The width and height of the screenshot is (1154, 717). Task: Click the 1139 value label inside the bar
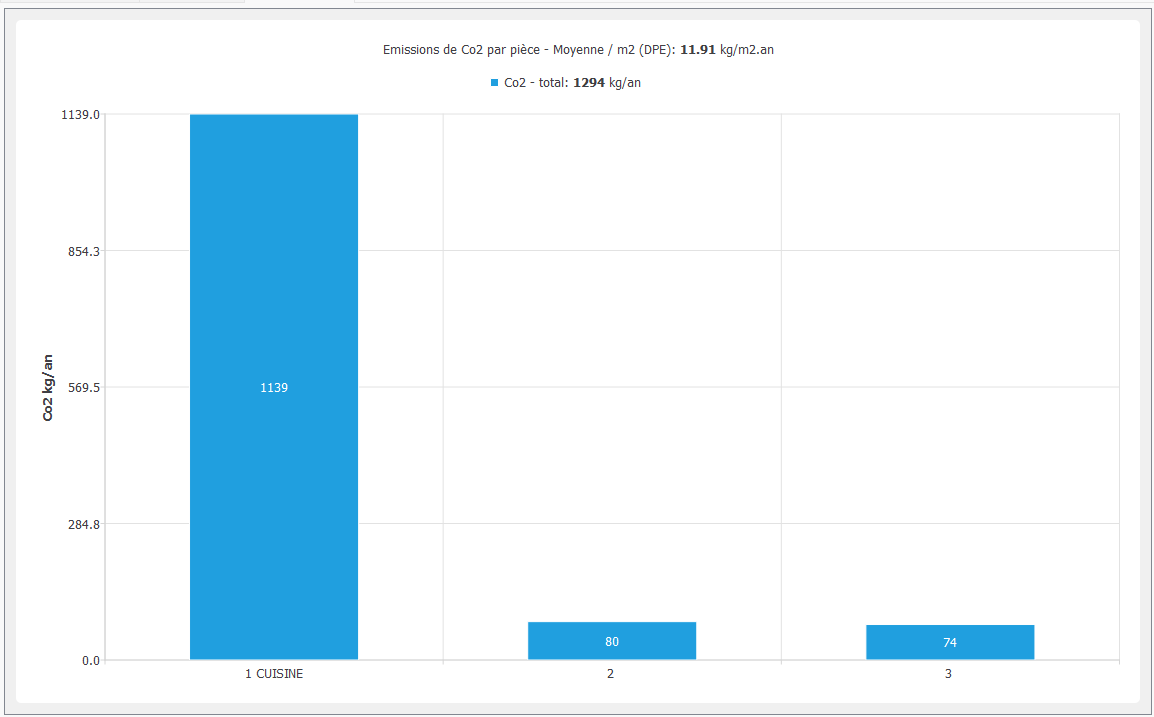click(x=273, y=387)
